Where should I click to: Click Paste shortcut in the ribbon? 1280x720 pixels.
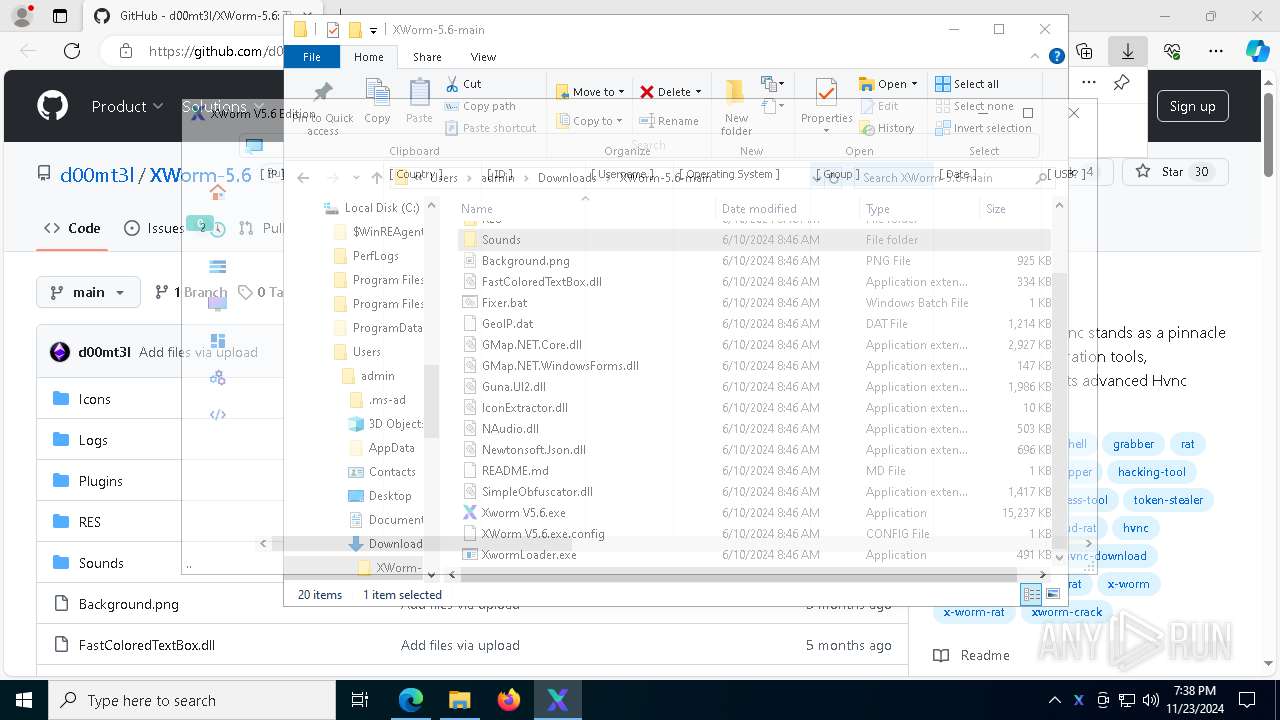tap(490, 128)
